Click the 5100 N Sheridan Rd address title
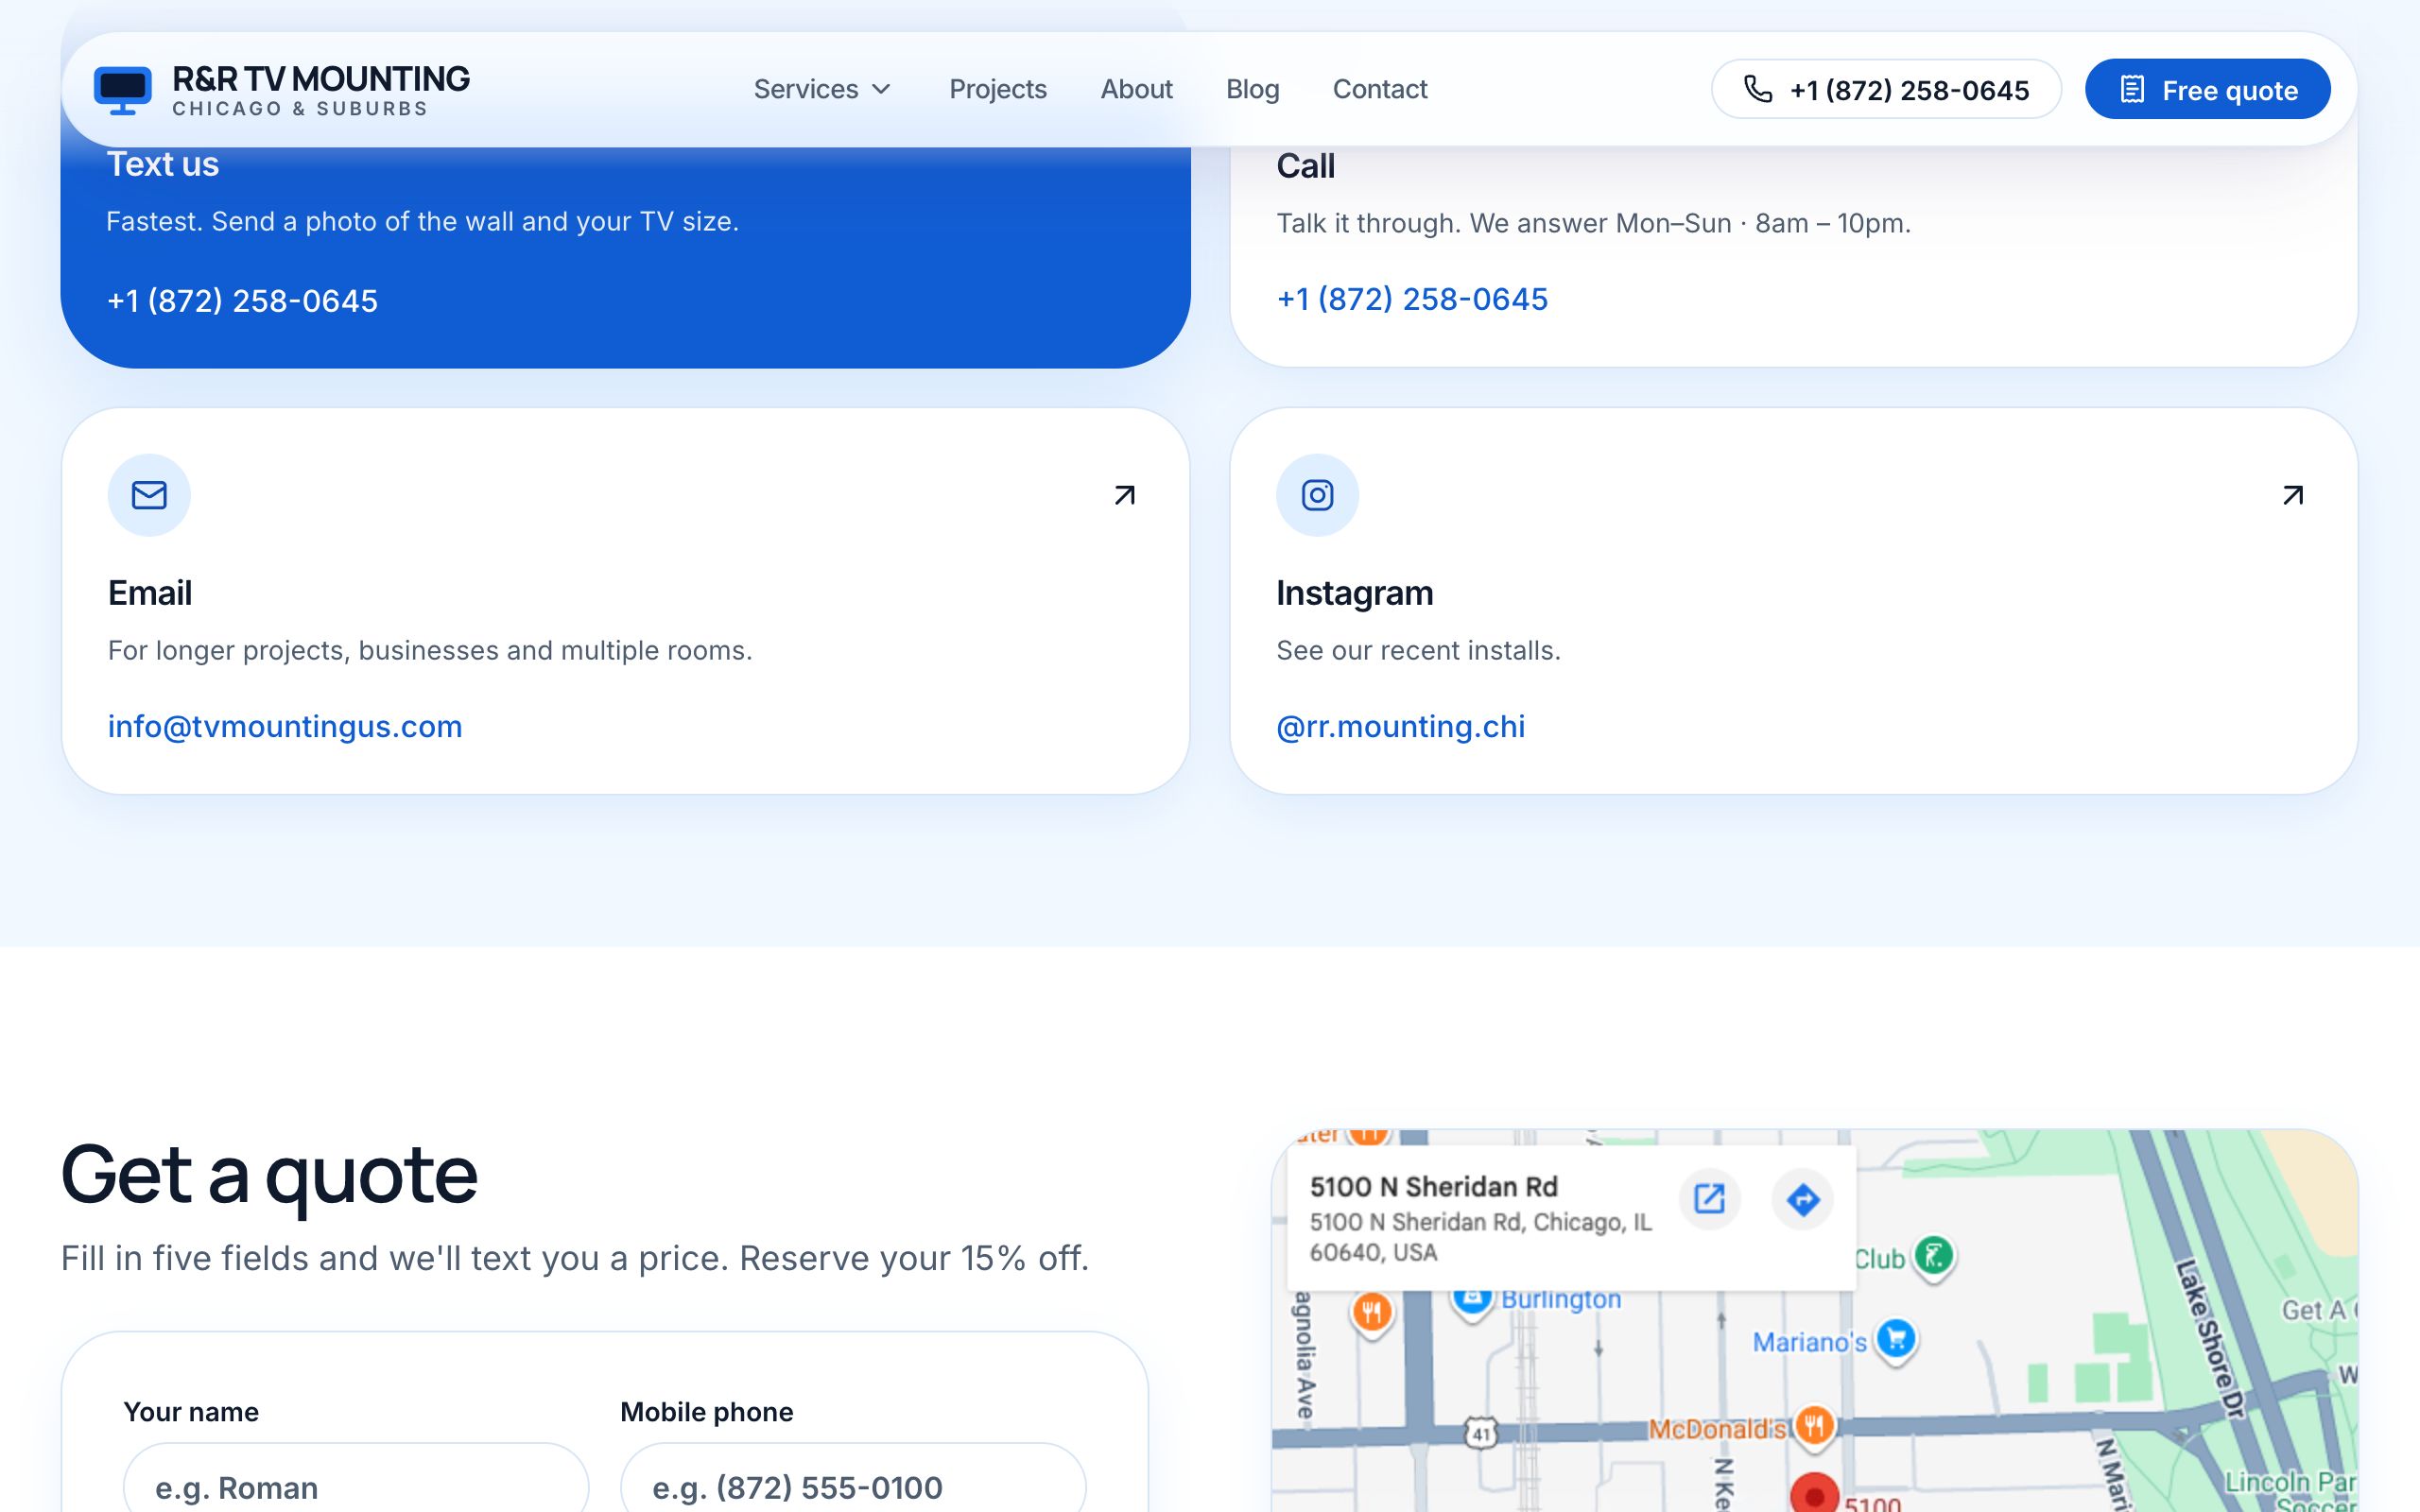This screenshot has width=2420, height=1512. pyautogui.click(x=1433, y=1187)
